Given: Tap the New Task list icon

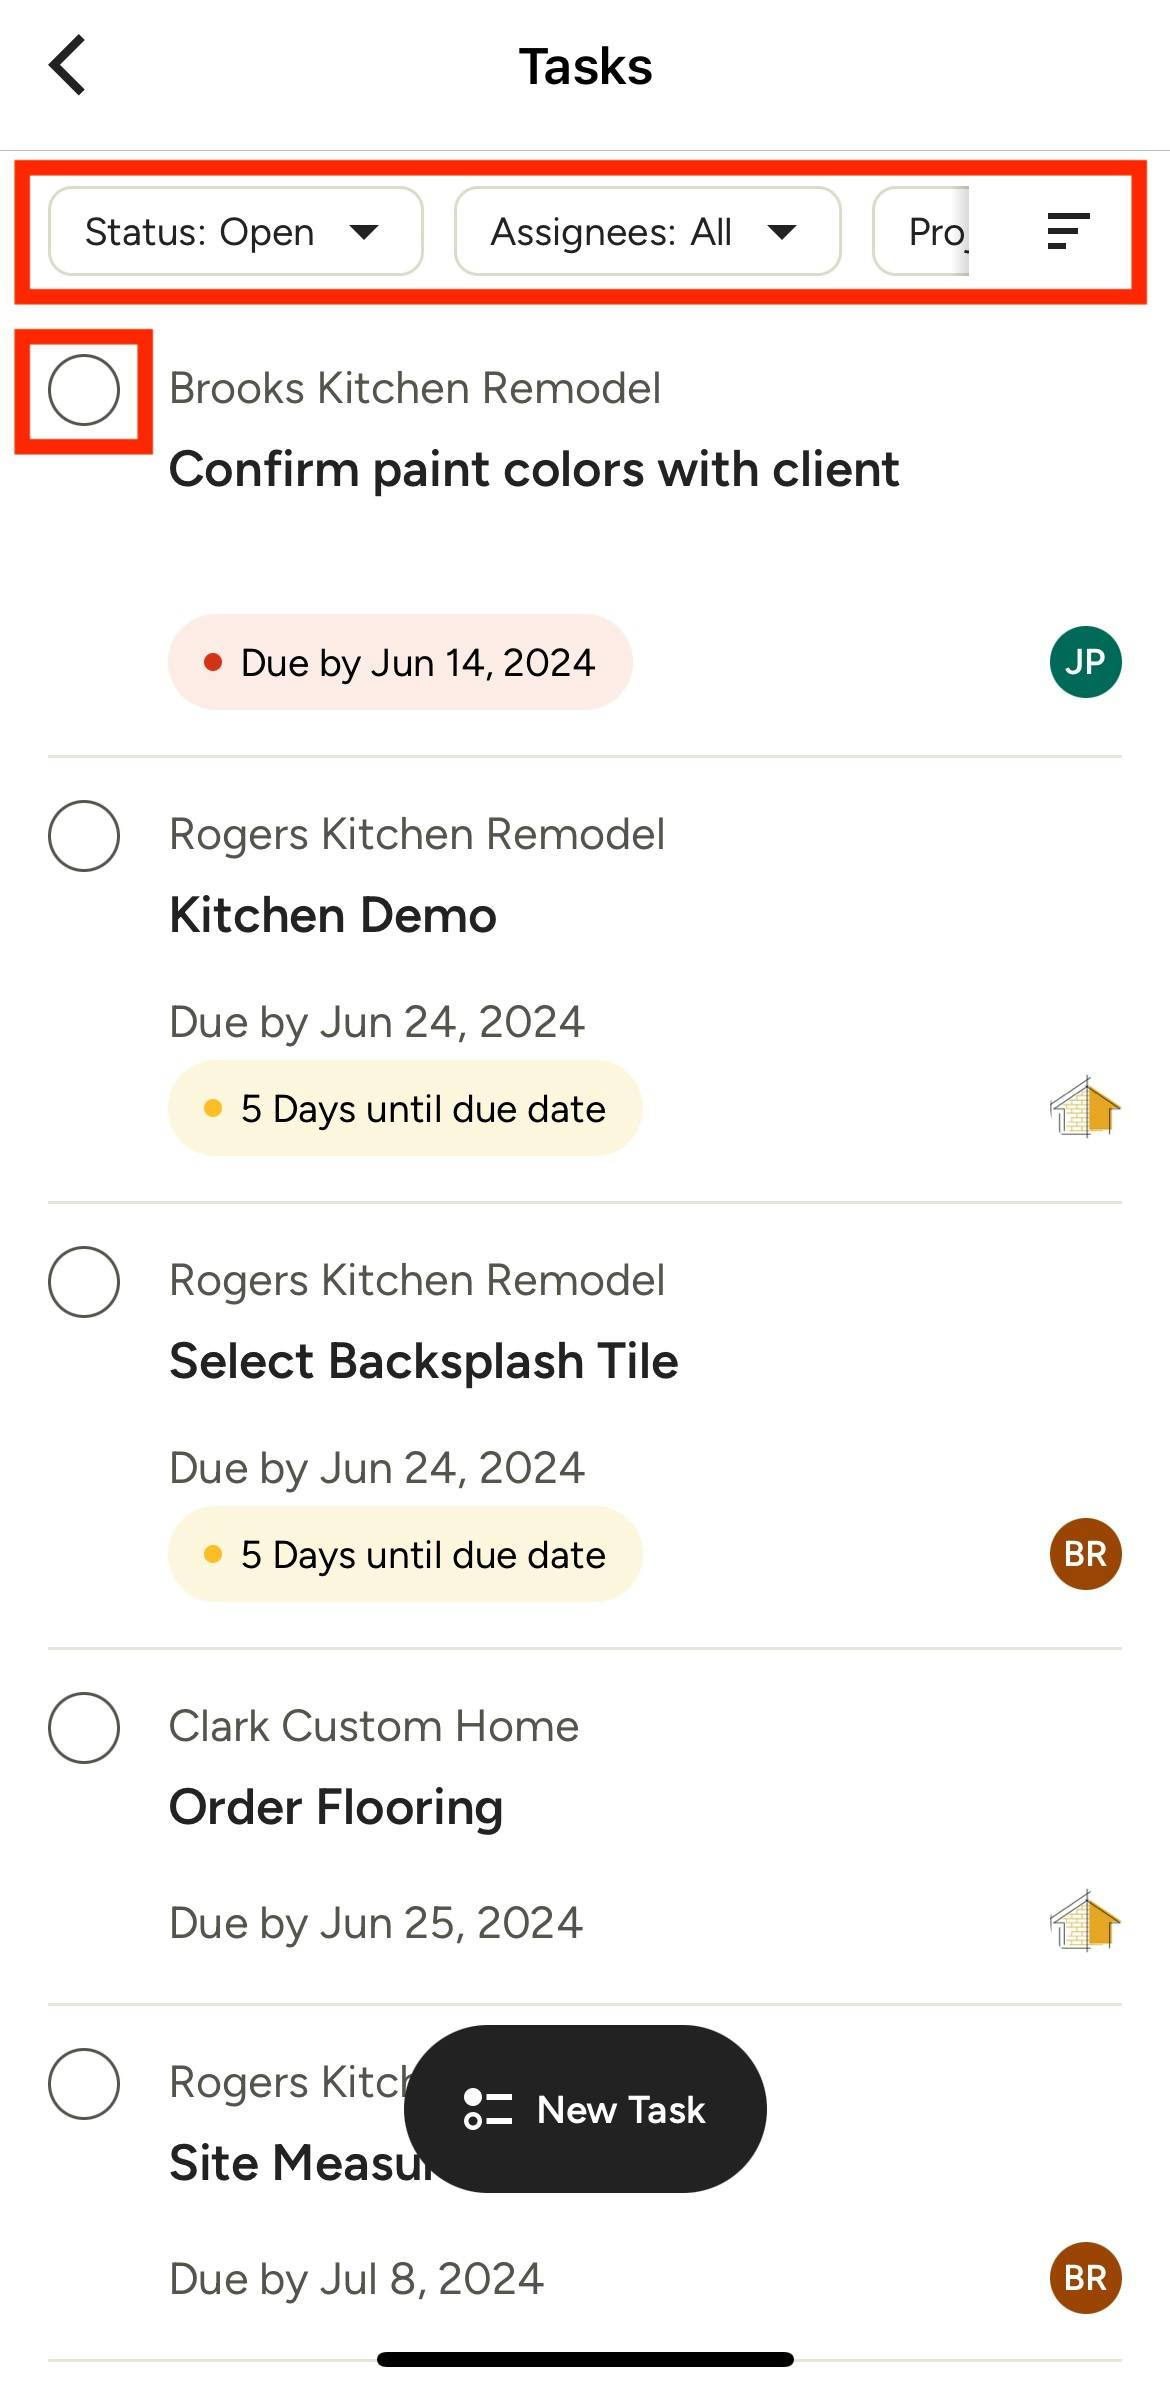Looking at the screenshot, I should pyautogui.click(x=488, y=2109).
